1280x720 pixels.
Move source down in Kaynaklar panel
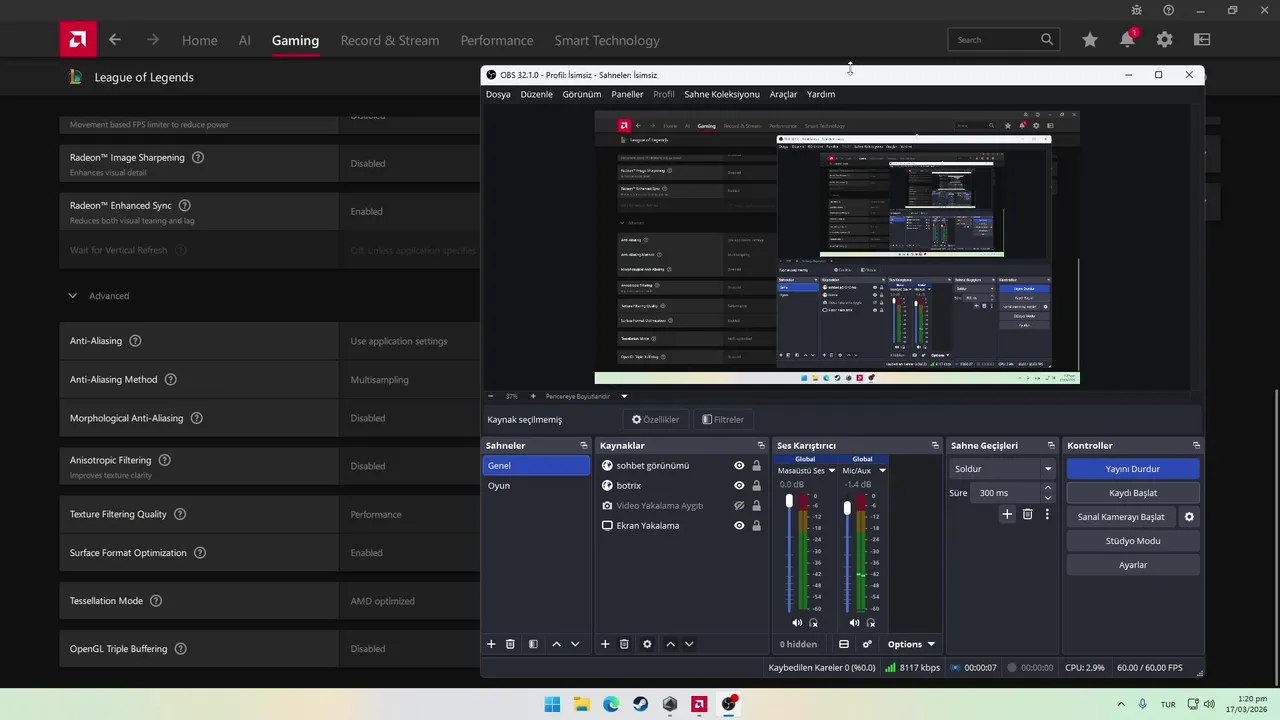[689, 644]
